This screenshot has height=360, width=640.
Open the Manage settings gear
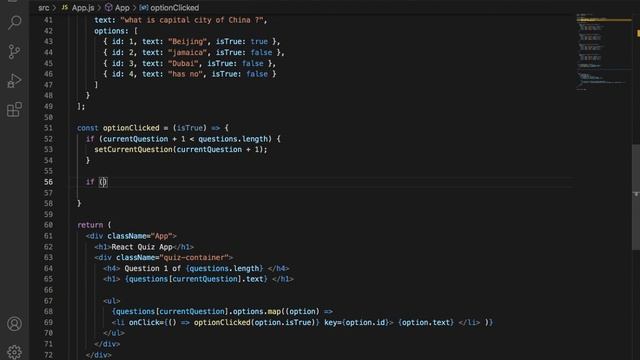[14, 352]
